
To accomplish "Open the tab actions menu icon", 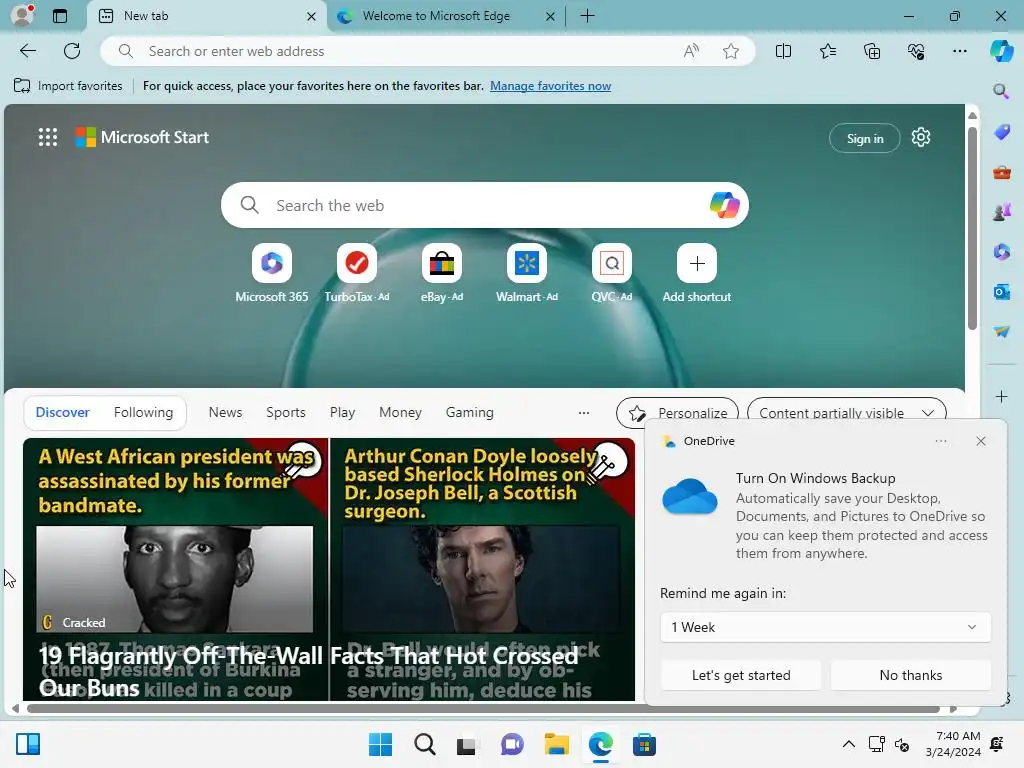I will 60,16.
